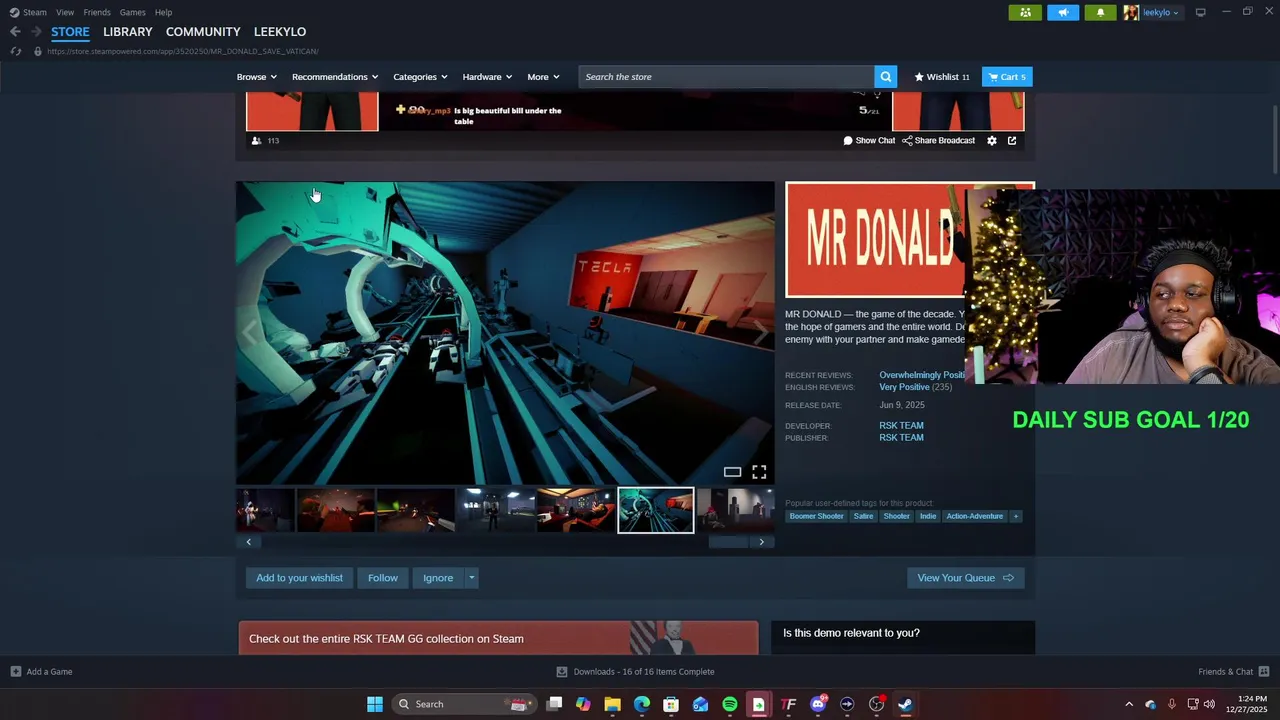Open the Friends & Chat icon
The image size is (1280, 720).
click(1264, 672)
